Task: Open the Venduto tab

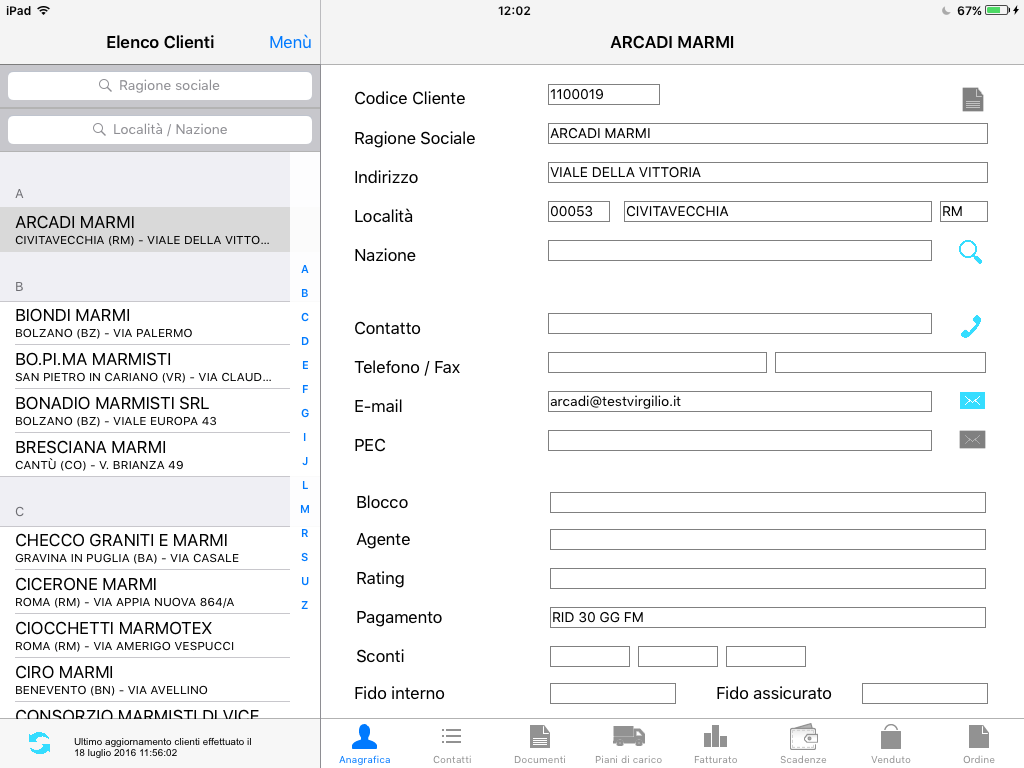Action: point(891,744)
